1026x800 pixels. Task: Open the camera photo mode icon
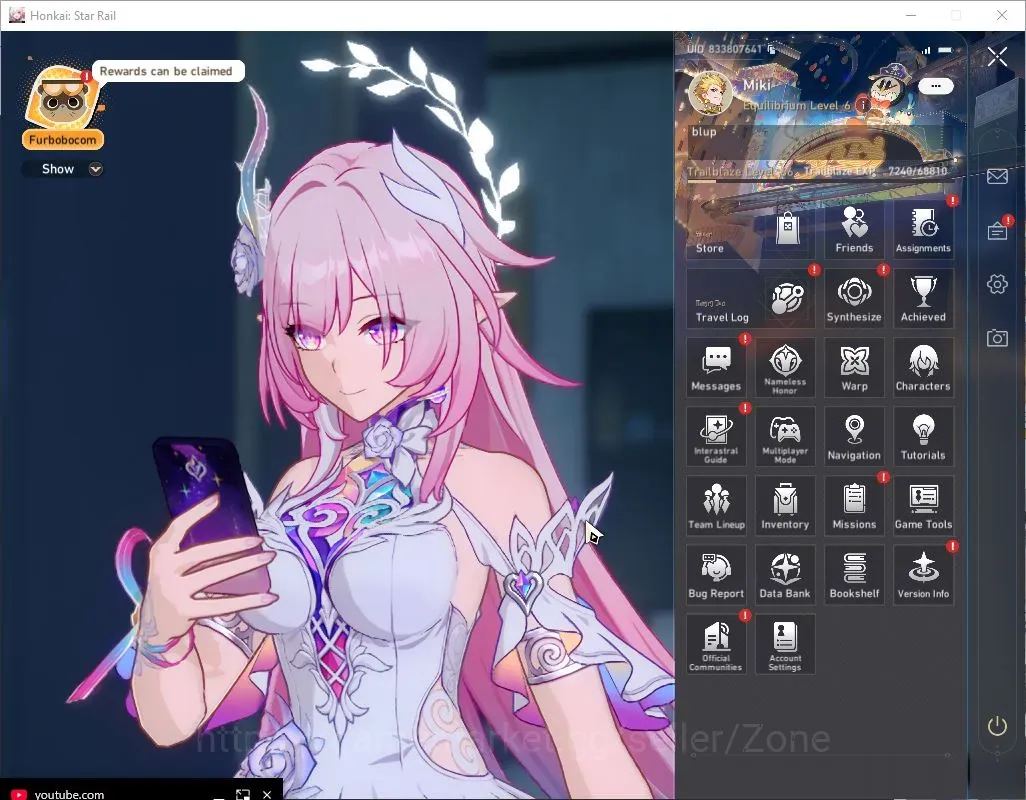point(997,338)
